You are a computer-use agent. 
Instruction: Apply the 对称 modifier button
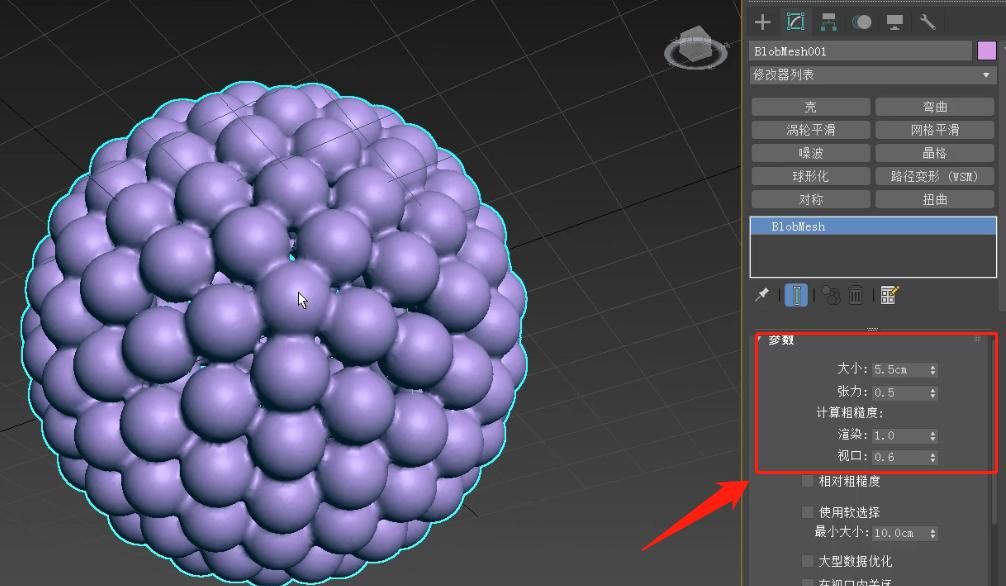pos(811,200)
